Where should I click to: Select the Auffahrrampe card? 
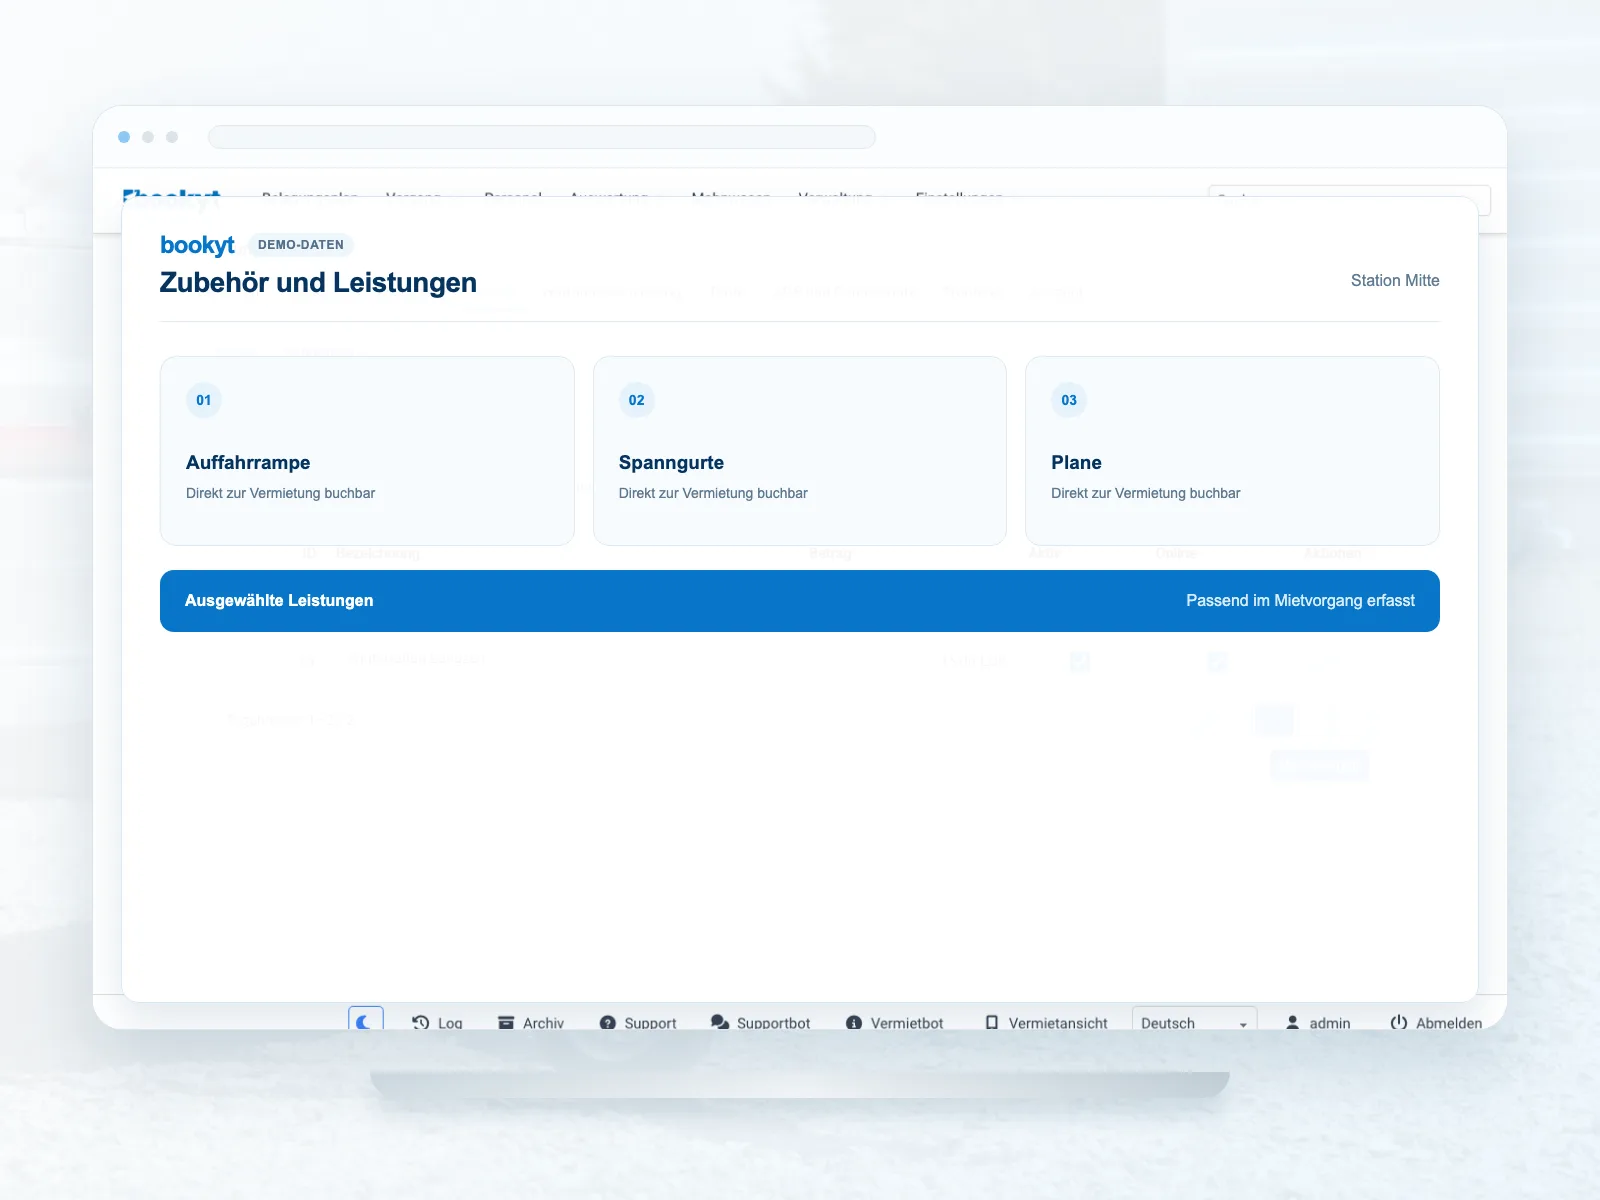(367, 451)
